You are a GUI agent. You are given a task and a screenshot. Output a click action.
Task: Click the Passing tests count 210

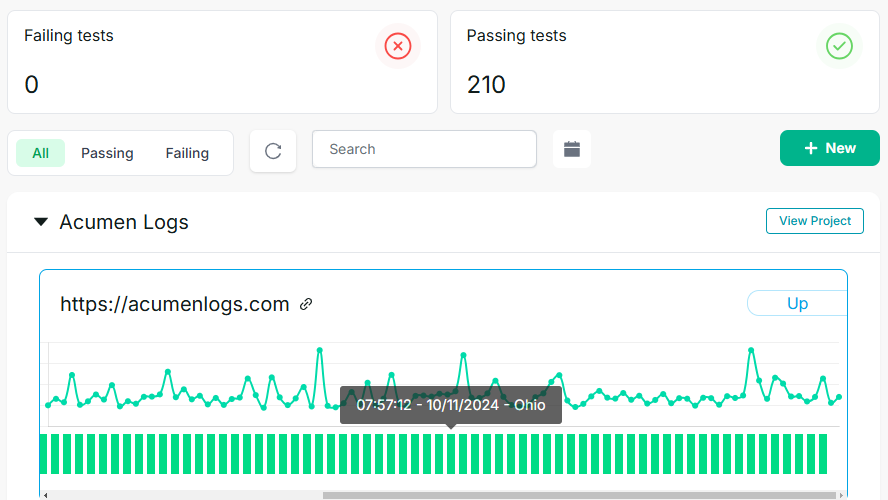(486, 85)
